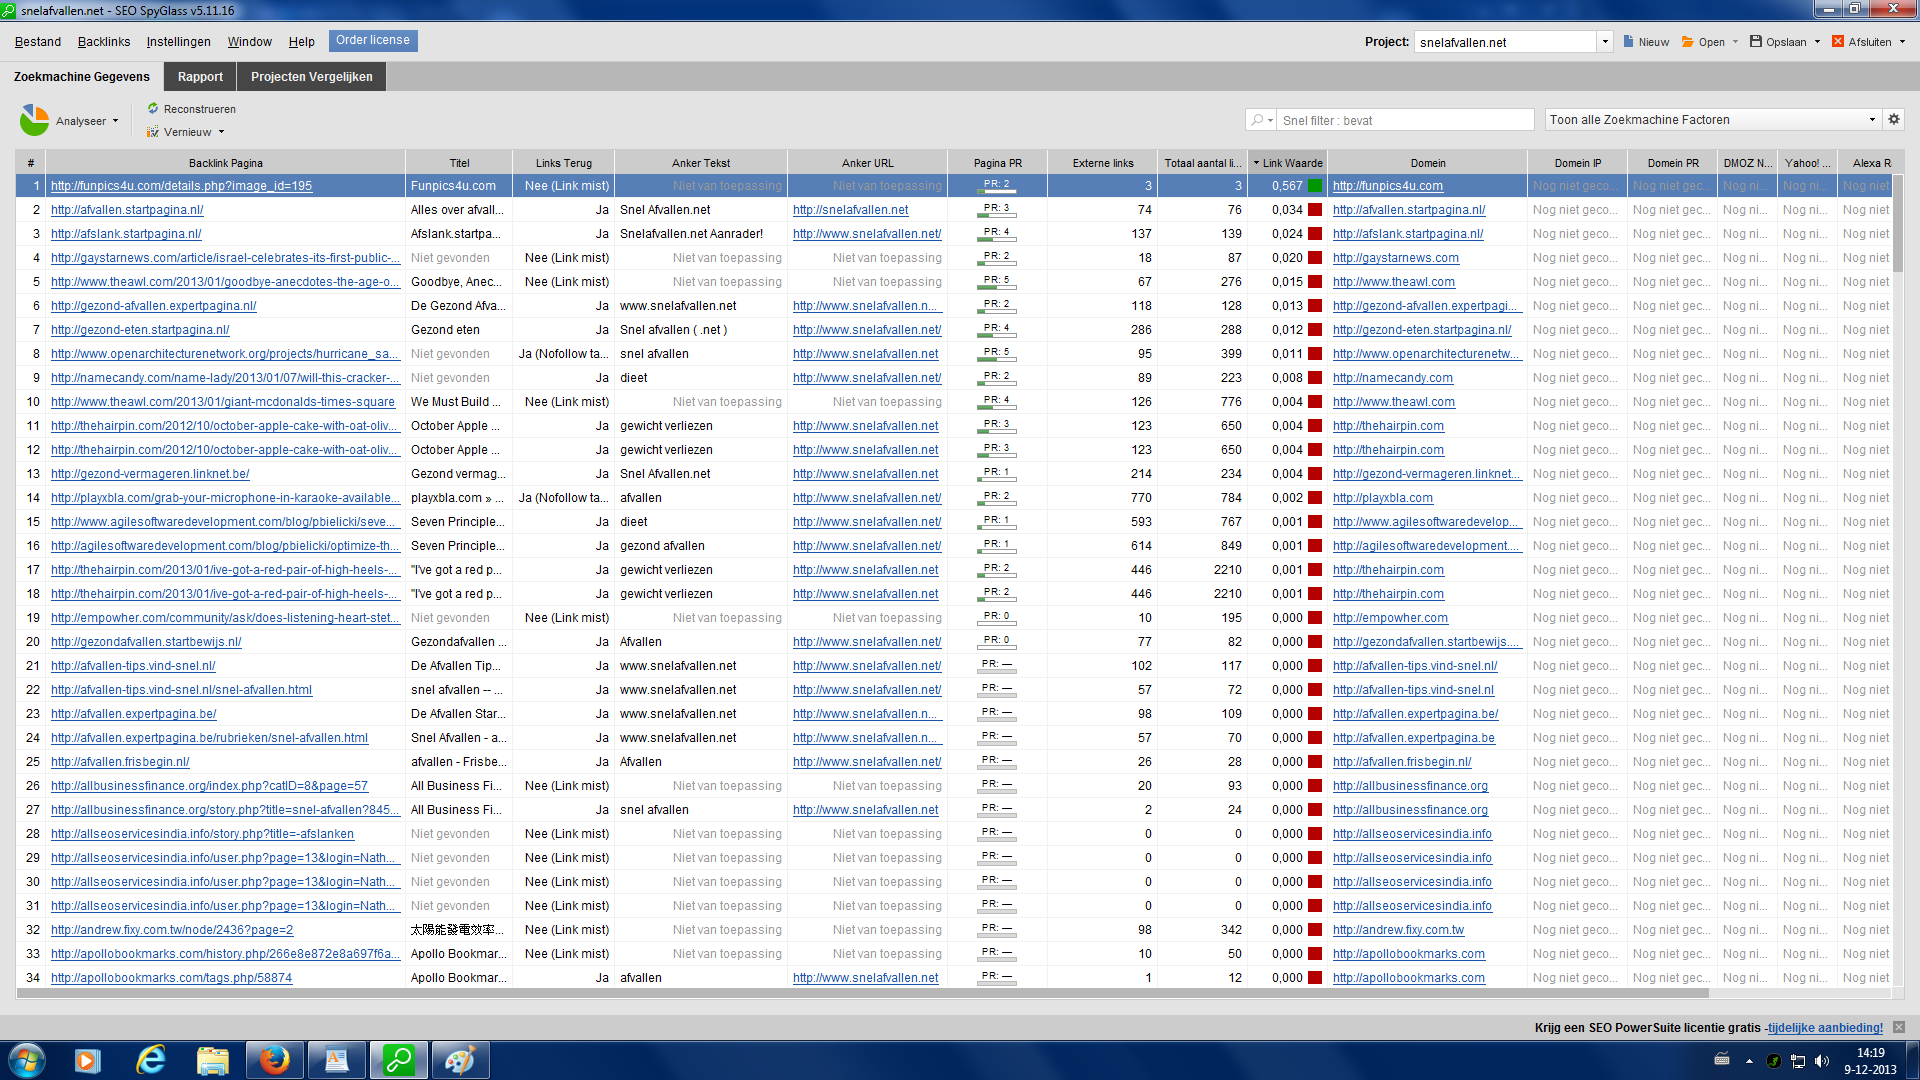Click the Open project folder icon
The height and width of the screenshot is (1080, 1920).
1687,42
